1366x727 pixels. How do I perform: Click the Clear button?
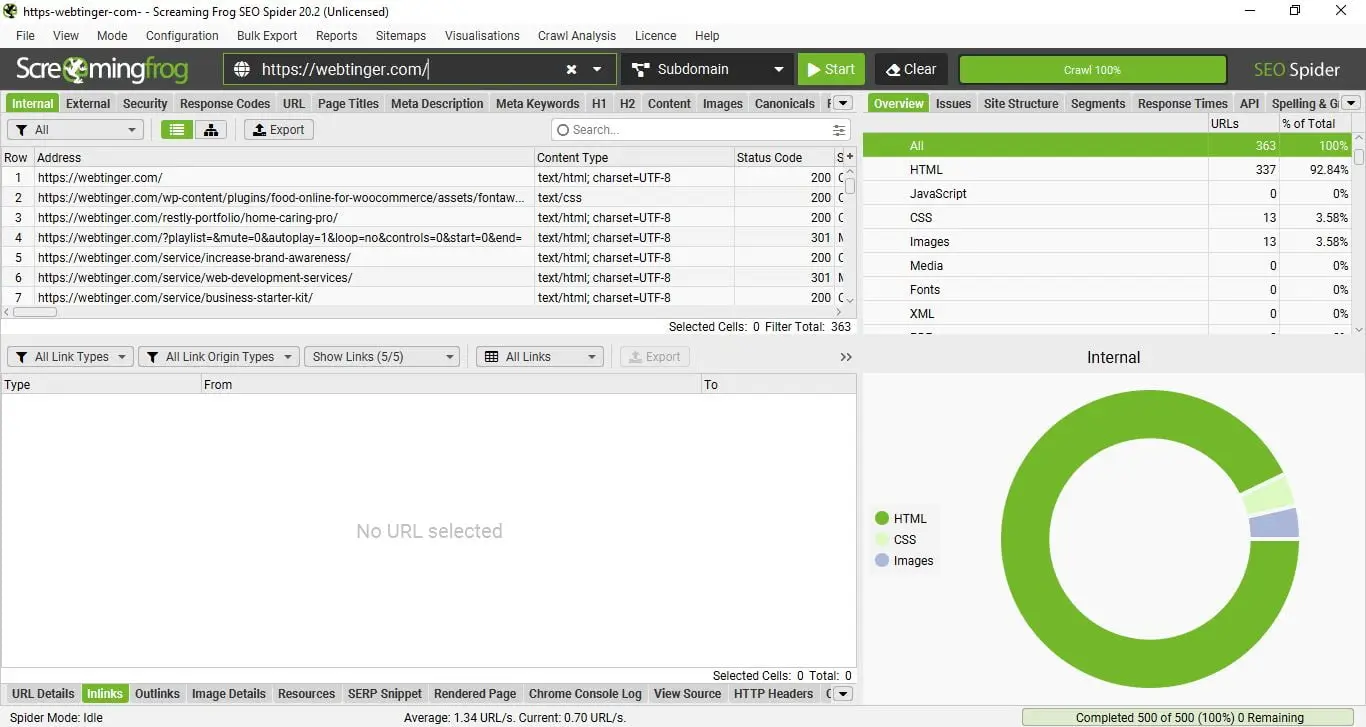point(911,70)
